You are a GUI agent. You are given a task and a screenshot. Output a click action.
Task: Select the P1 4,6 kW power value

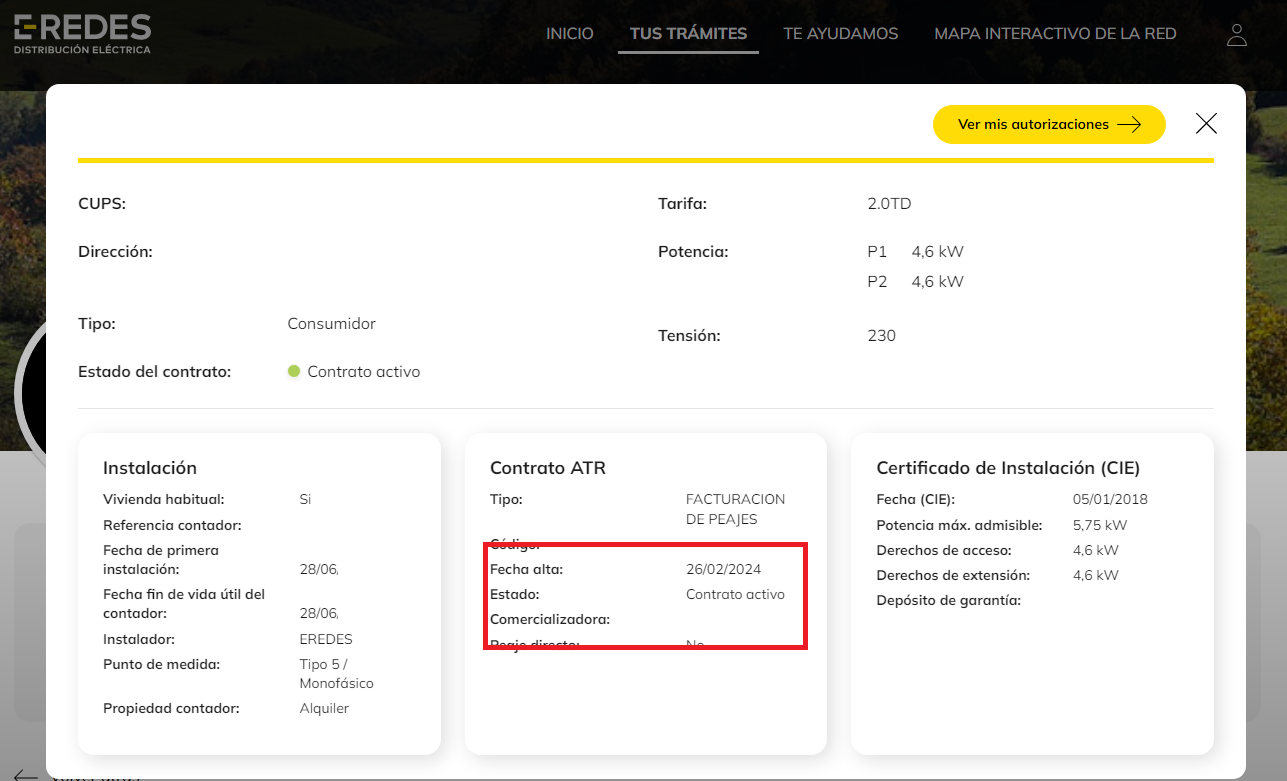915,252
